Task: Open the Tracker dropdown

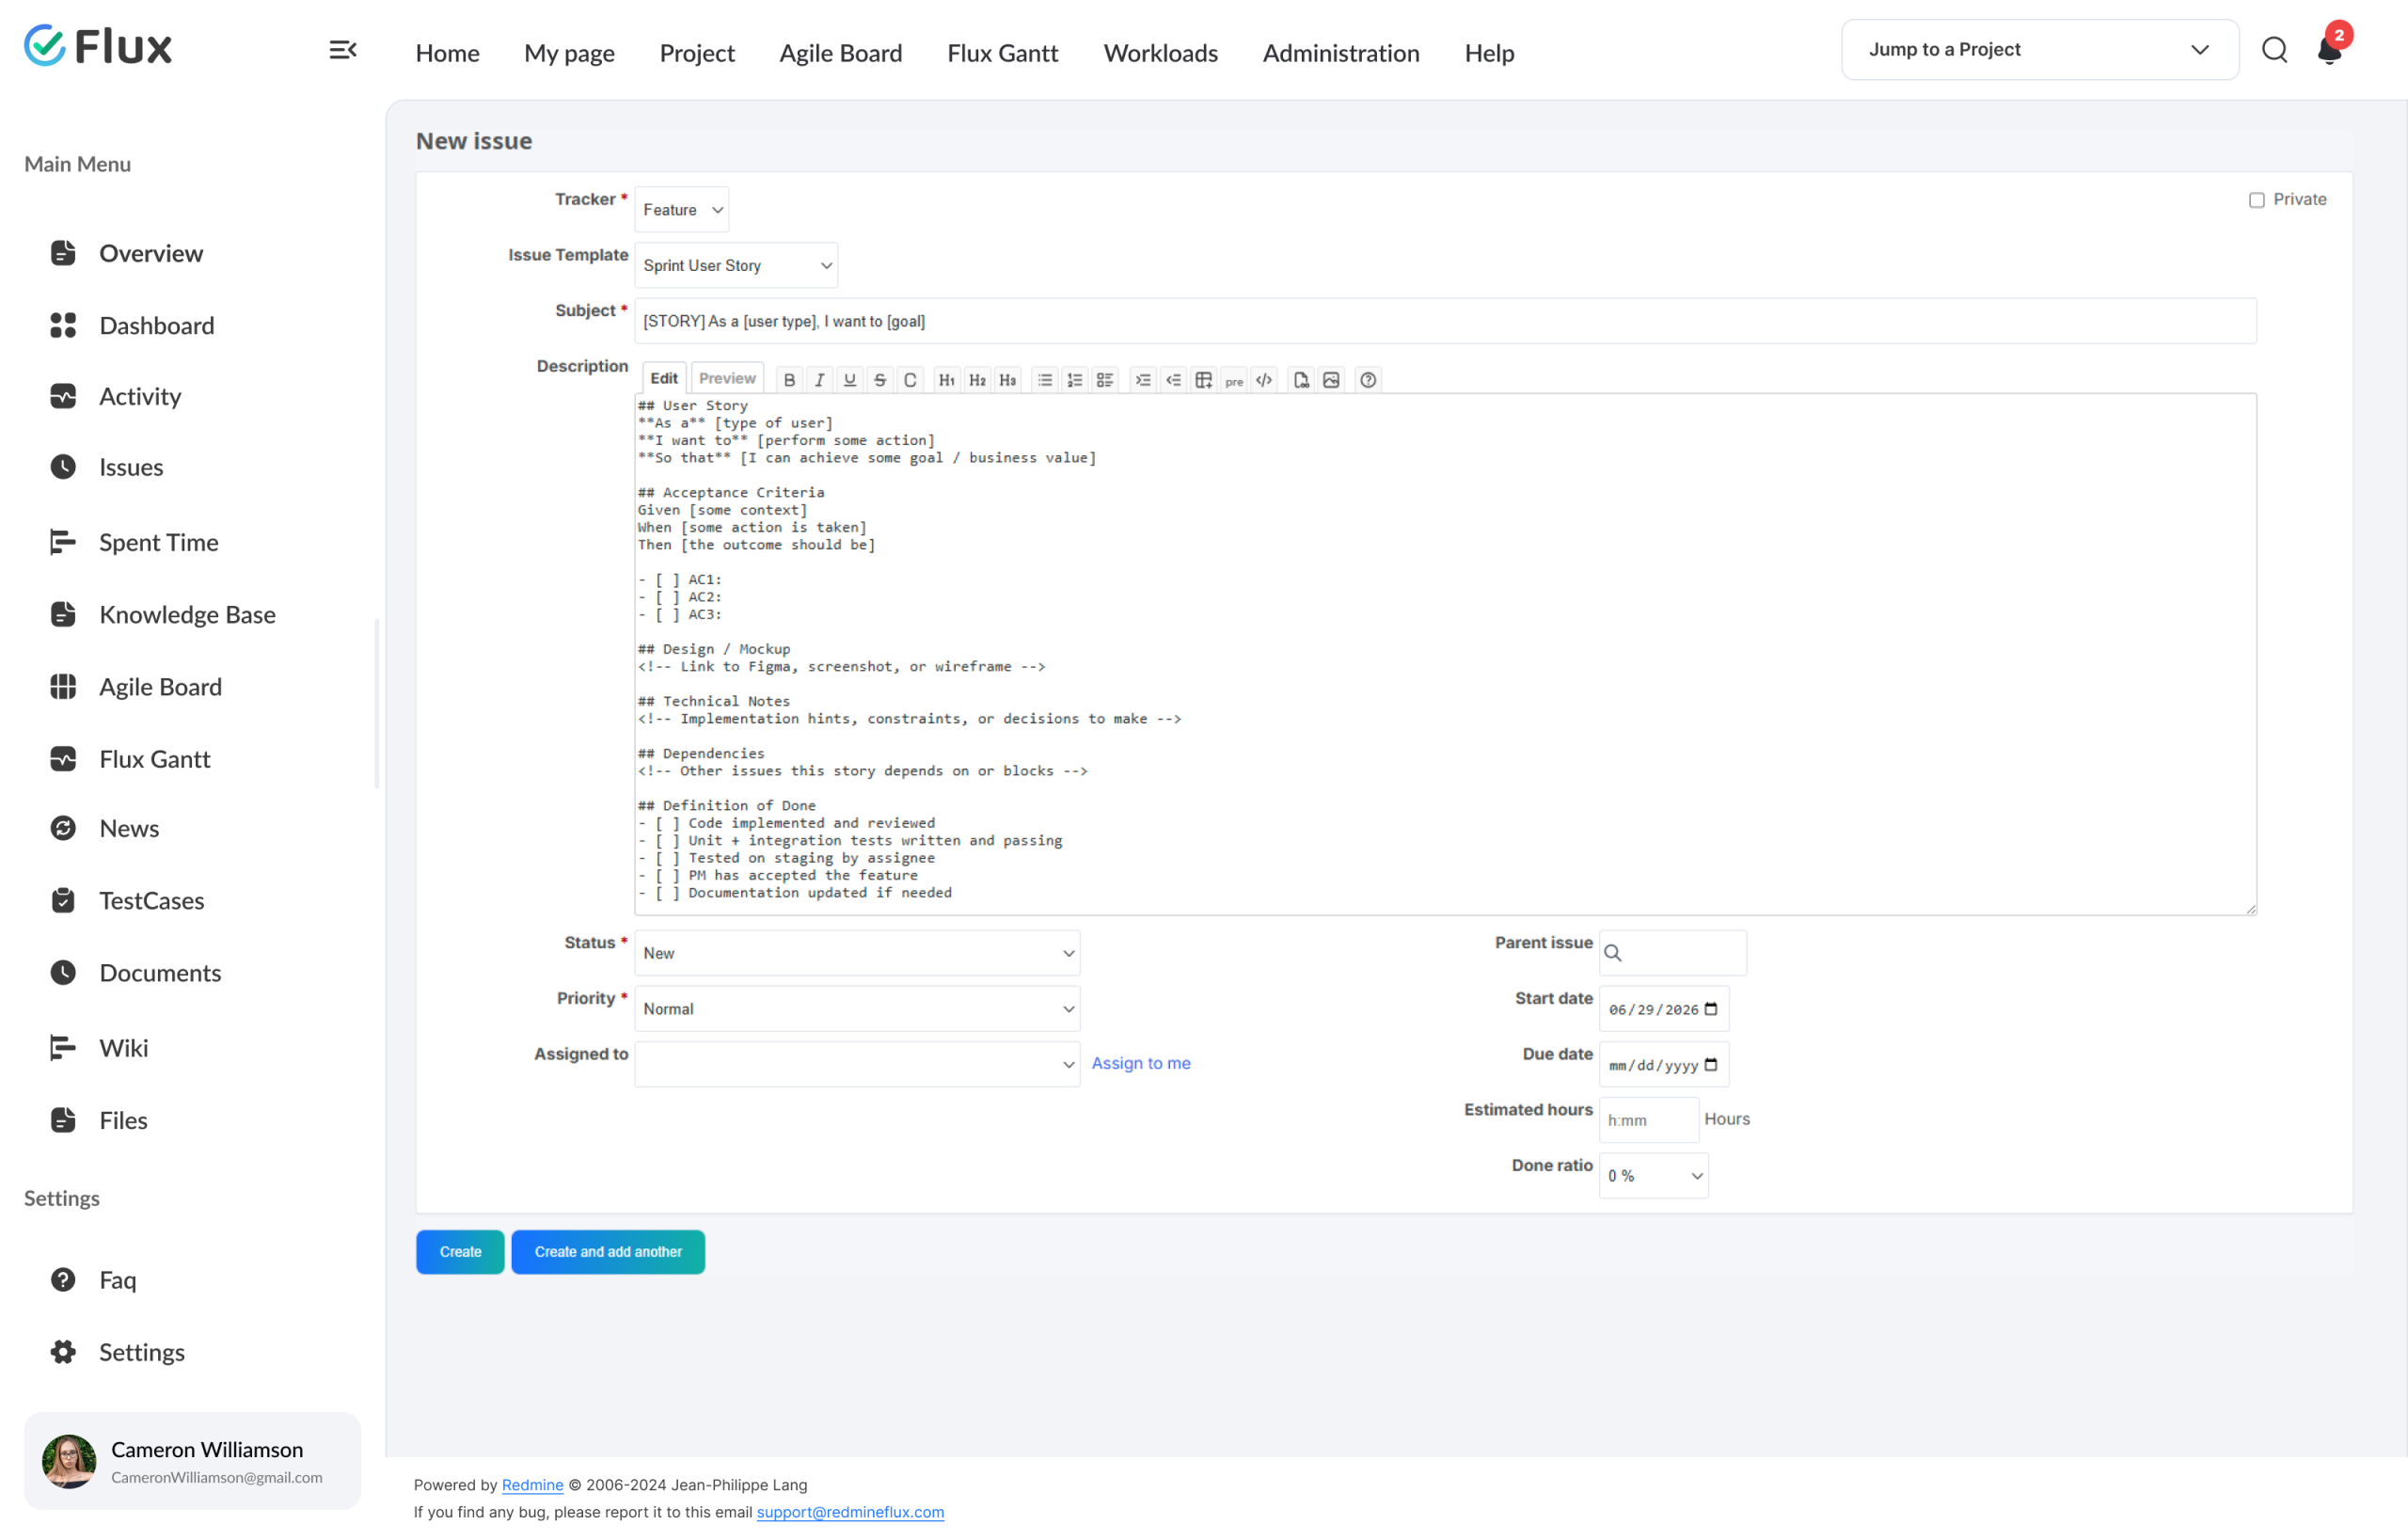Action: click(681, 210)
